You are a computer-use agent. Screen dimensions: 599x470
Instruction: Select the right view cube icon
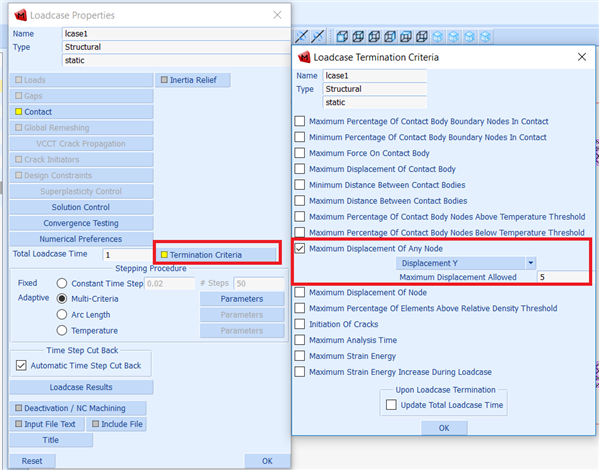[x=390, y=37]
